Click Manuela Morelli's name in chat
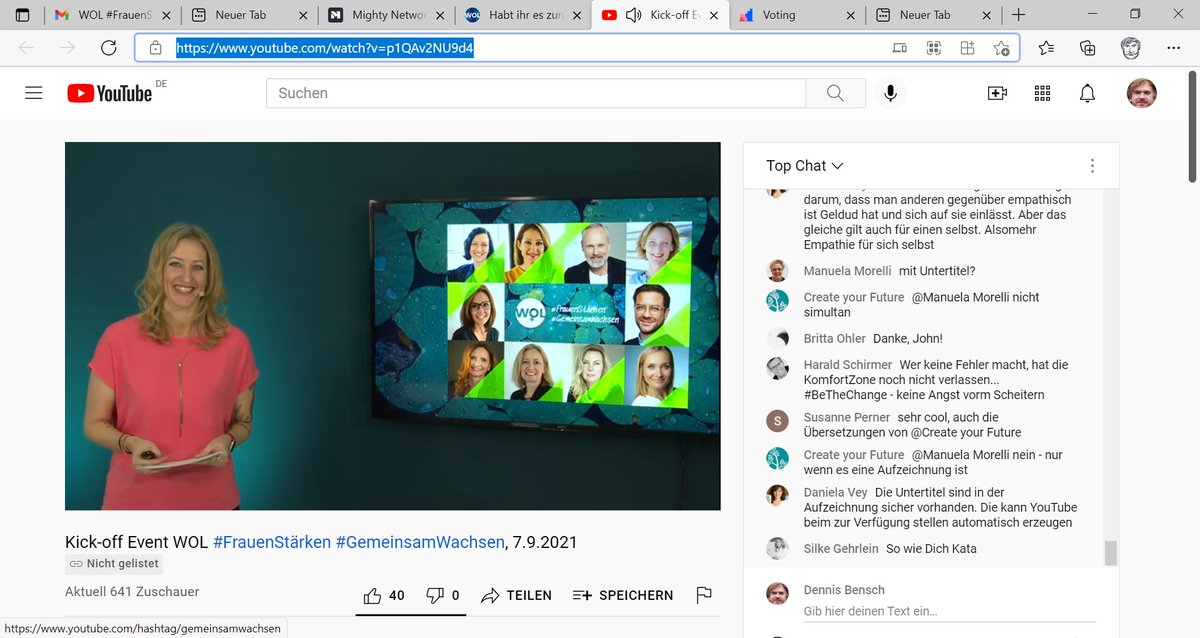The width and height of the screenshot is (1200, 638). click(x=847, y=271)
